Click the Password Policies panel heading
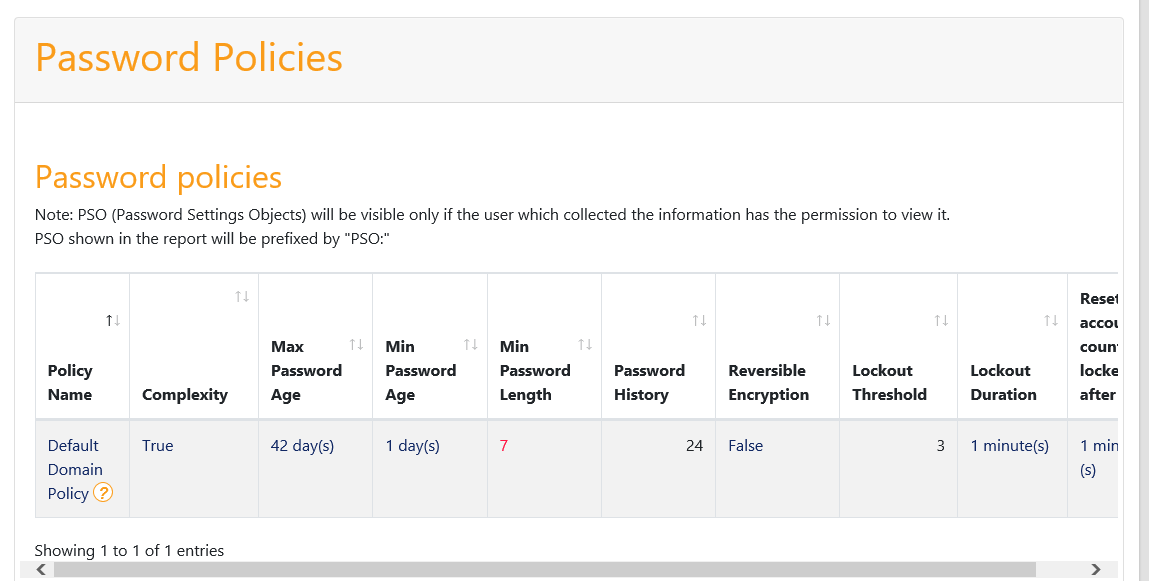1149x581 pixels. coord(189,57)
